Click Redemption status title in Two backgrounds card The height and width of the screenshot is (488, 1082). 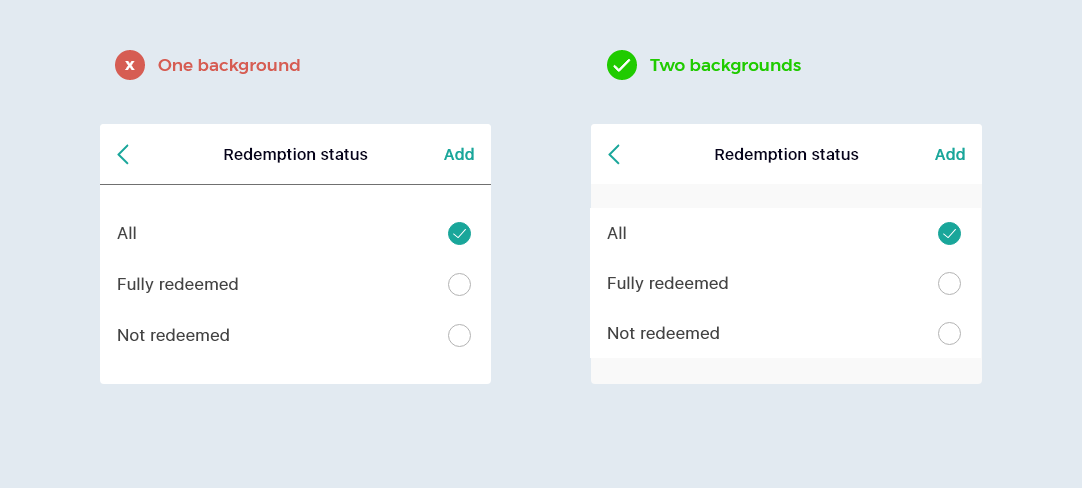(786, 155)
